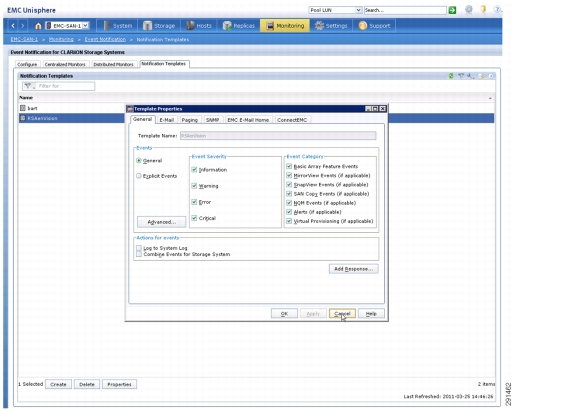Click the Home house icon

click(x=38, y=26)
